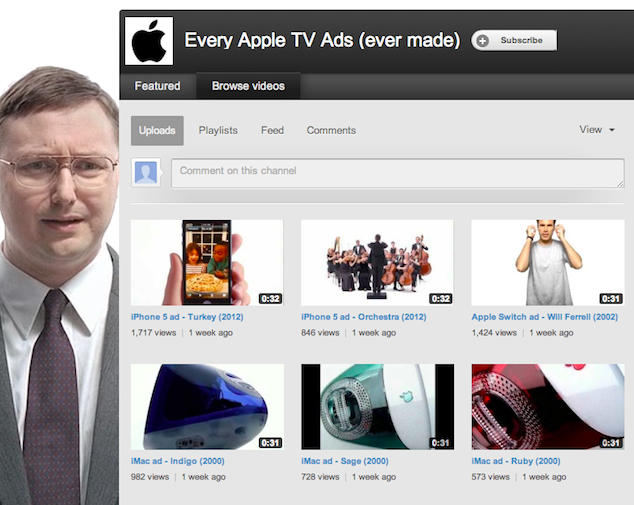634x505 pixels.
Task: Switch to the Feed tab
Action: click(x=272, y=130)
